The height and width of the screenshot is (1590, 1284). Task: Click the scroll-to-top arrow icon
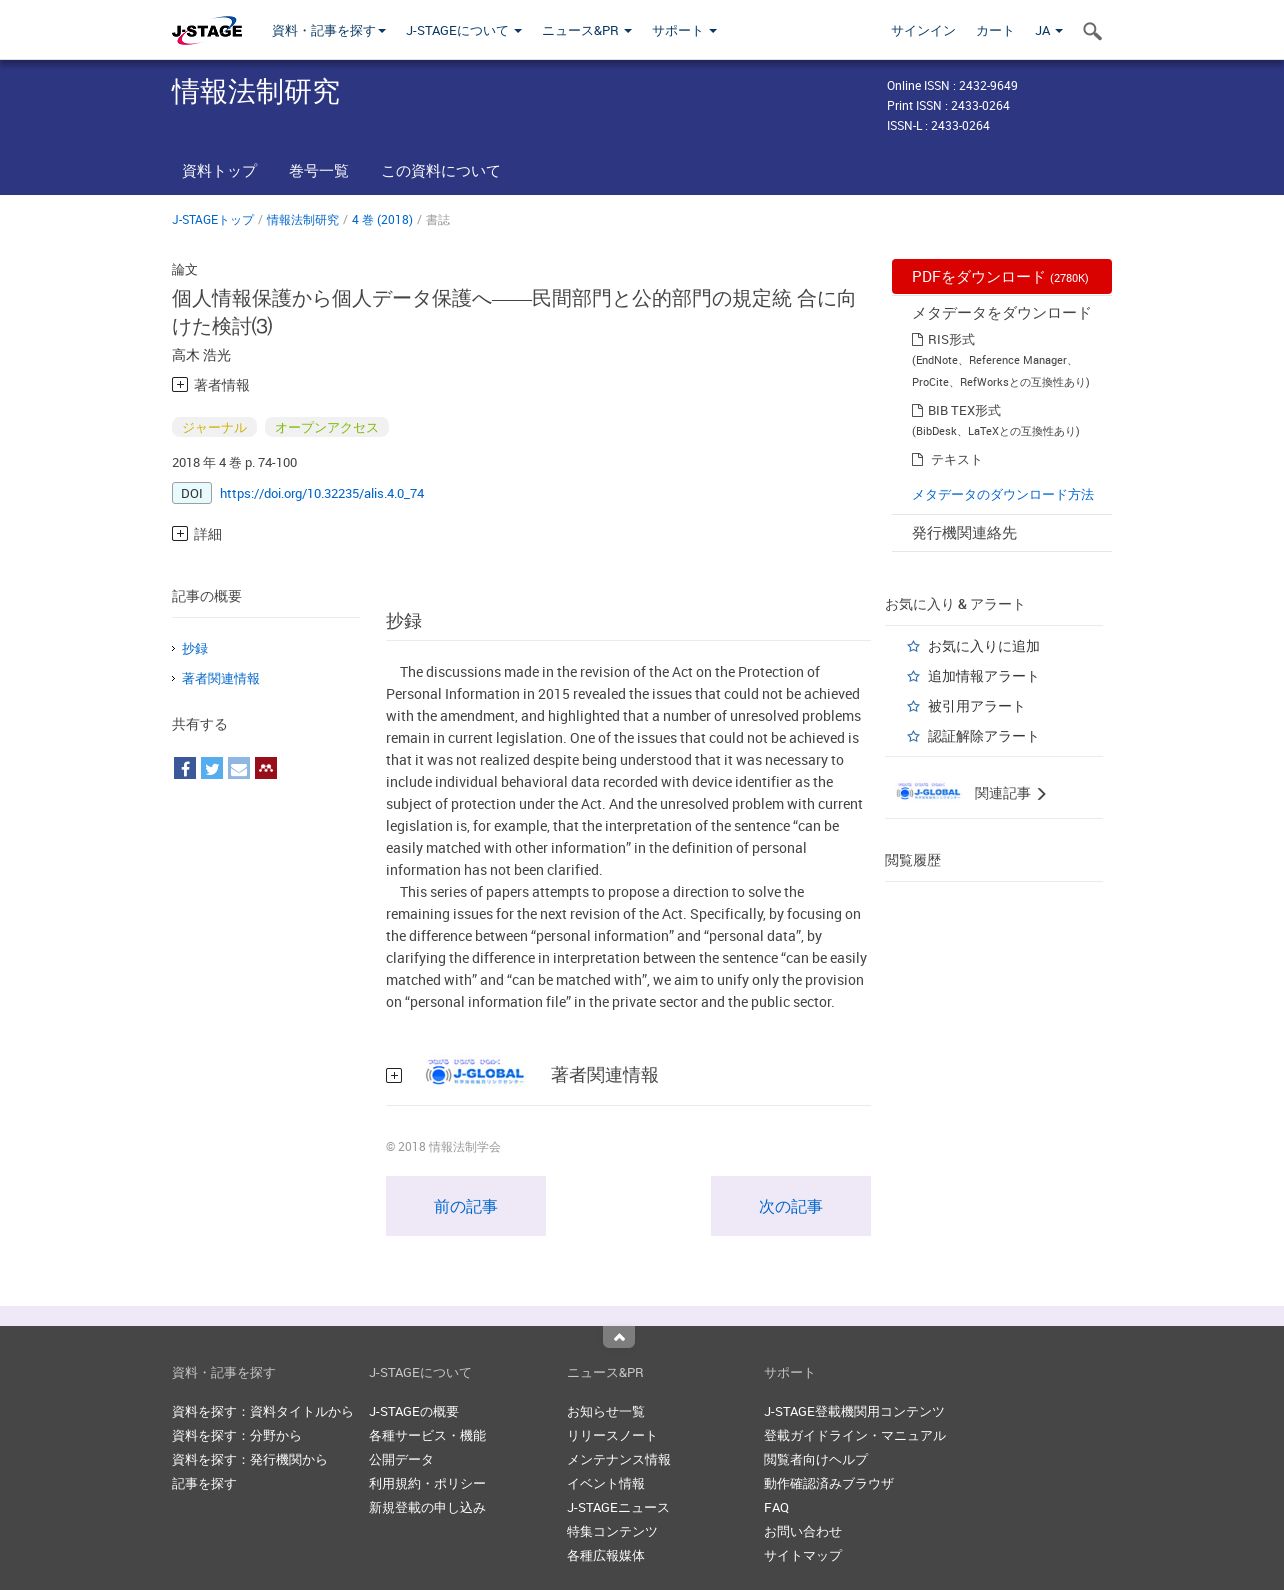[x=619, y=1337]
